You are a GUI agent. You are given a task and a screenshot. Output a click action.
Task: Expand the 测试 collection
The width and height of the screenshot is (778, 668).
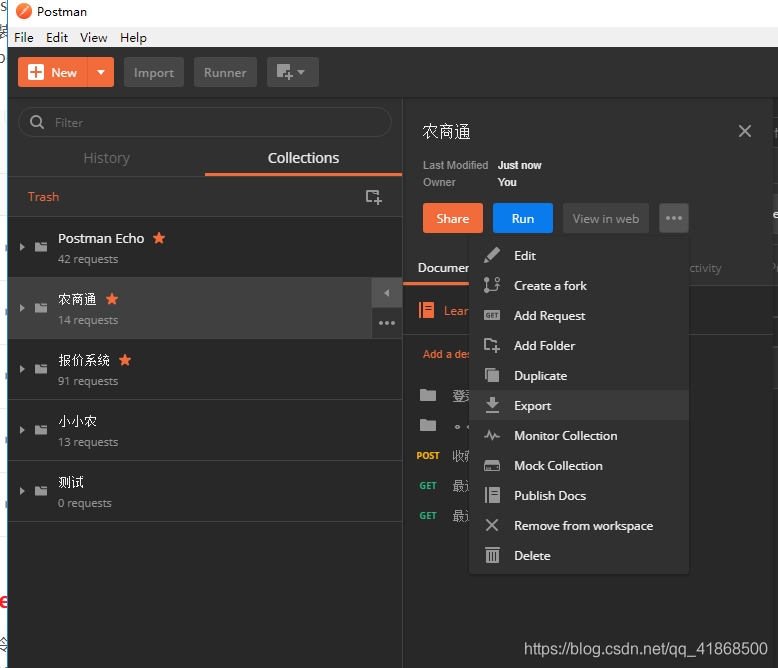(x=22, y=491)
